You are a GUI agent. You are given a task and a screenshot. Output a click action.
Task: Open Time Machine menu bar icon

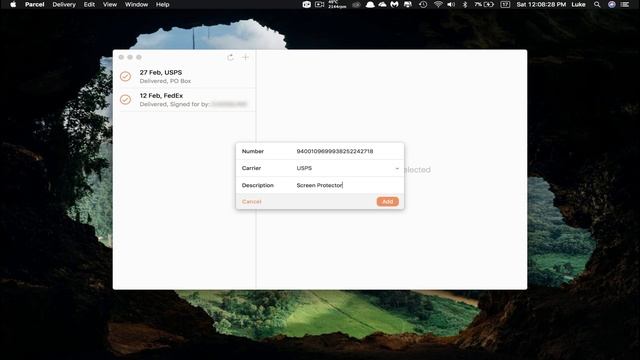click(423, 4)
